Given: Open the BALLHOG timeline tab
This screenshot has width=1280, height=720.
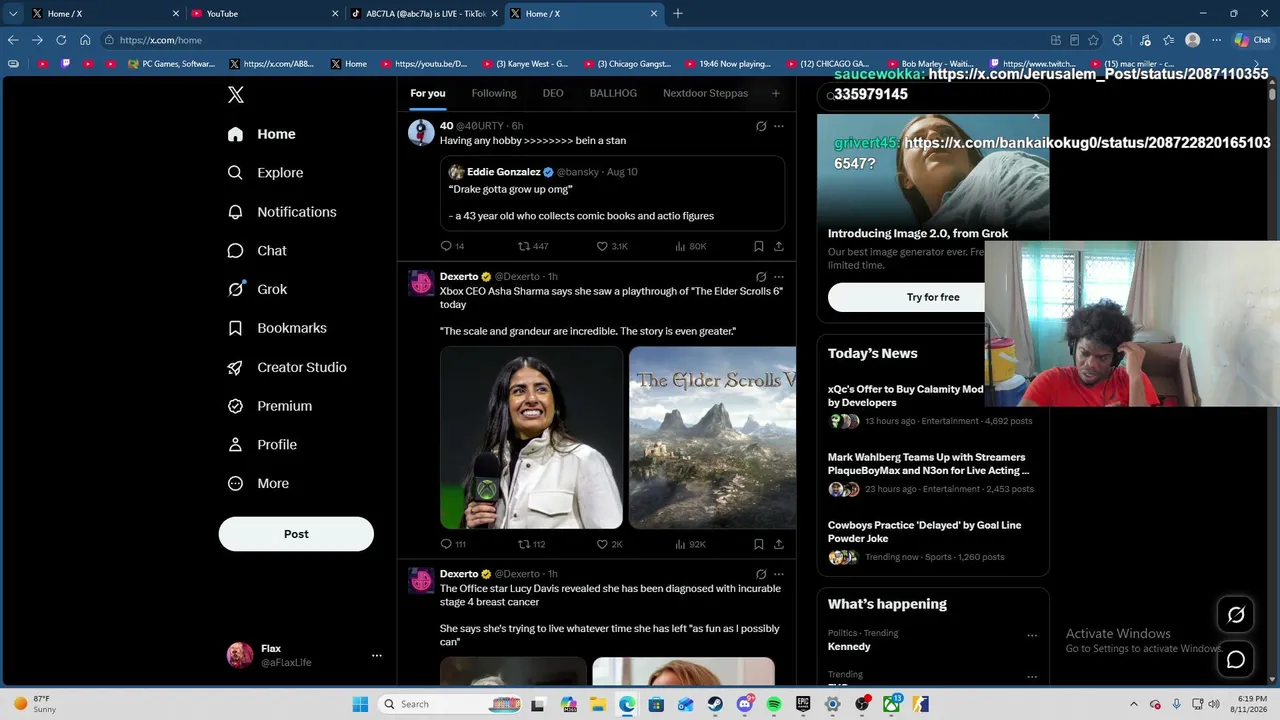Looking at the screenshot, I should [613, 94].
